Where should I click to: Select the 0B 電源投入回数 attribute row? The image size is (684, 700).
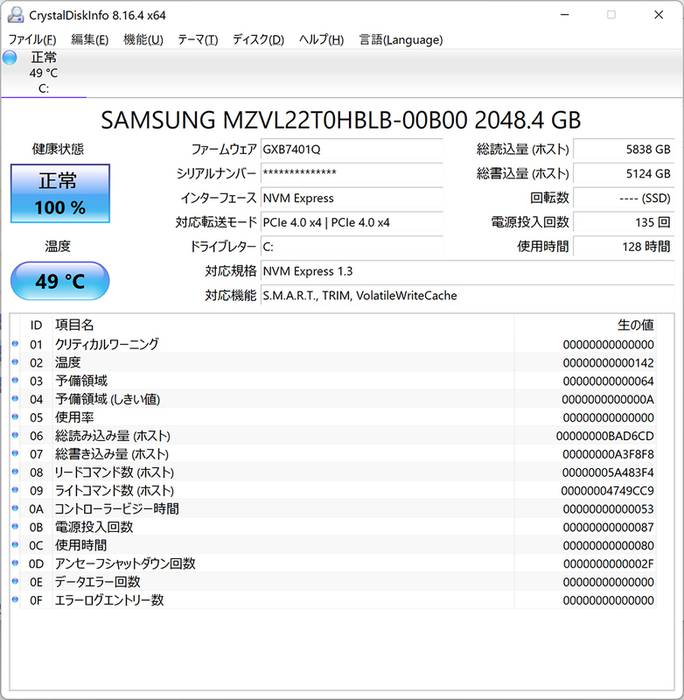(333, 527)
